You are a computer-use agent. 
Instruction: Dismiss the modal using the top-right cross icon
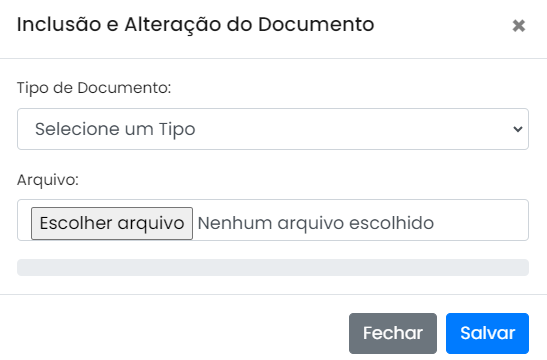pos(519,25)
